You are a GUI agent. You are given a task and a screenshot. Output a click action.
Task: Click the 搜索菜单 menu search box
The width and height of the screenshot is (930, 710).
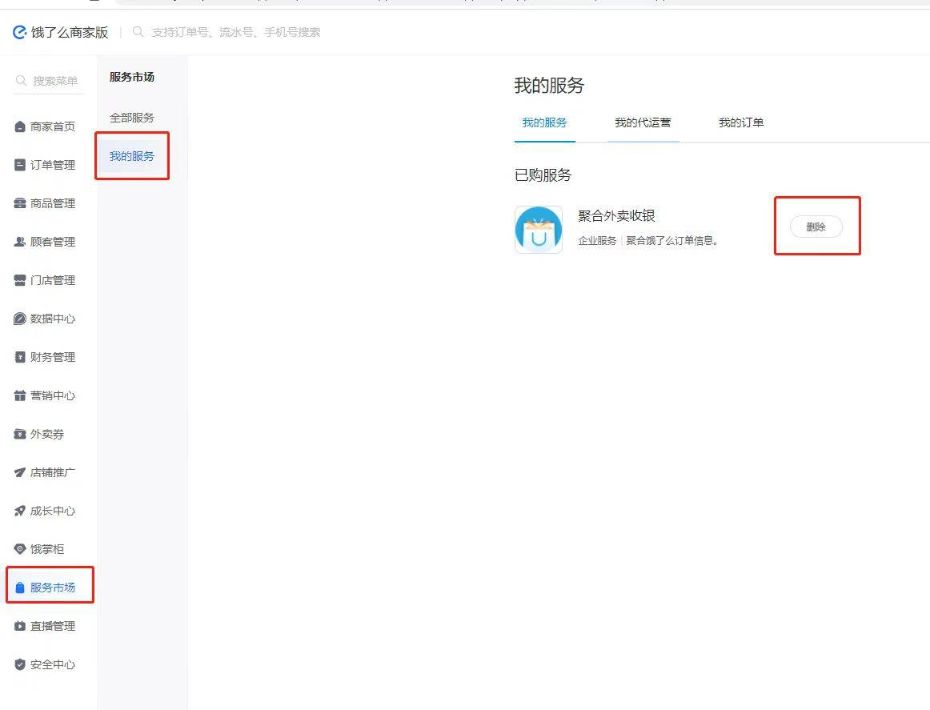[49, 81]
